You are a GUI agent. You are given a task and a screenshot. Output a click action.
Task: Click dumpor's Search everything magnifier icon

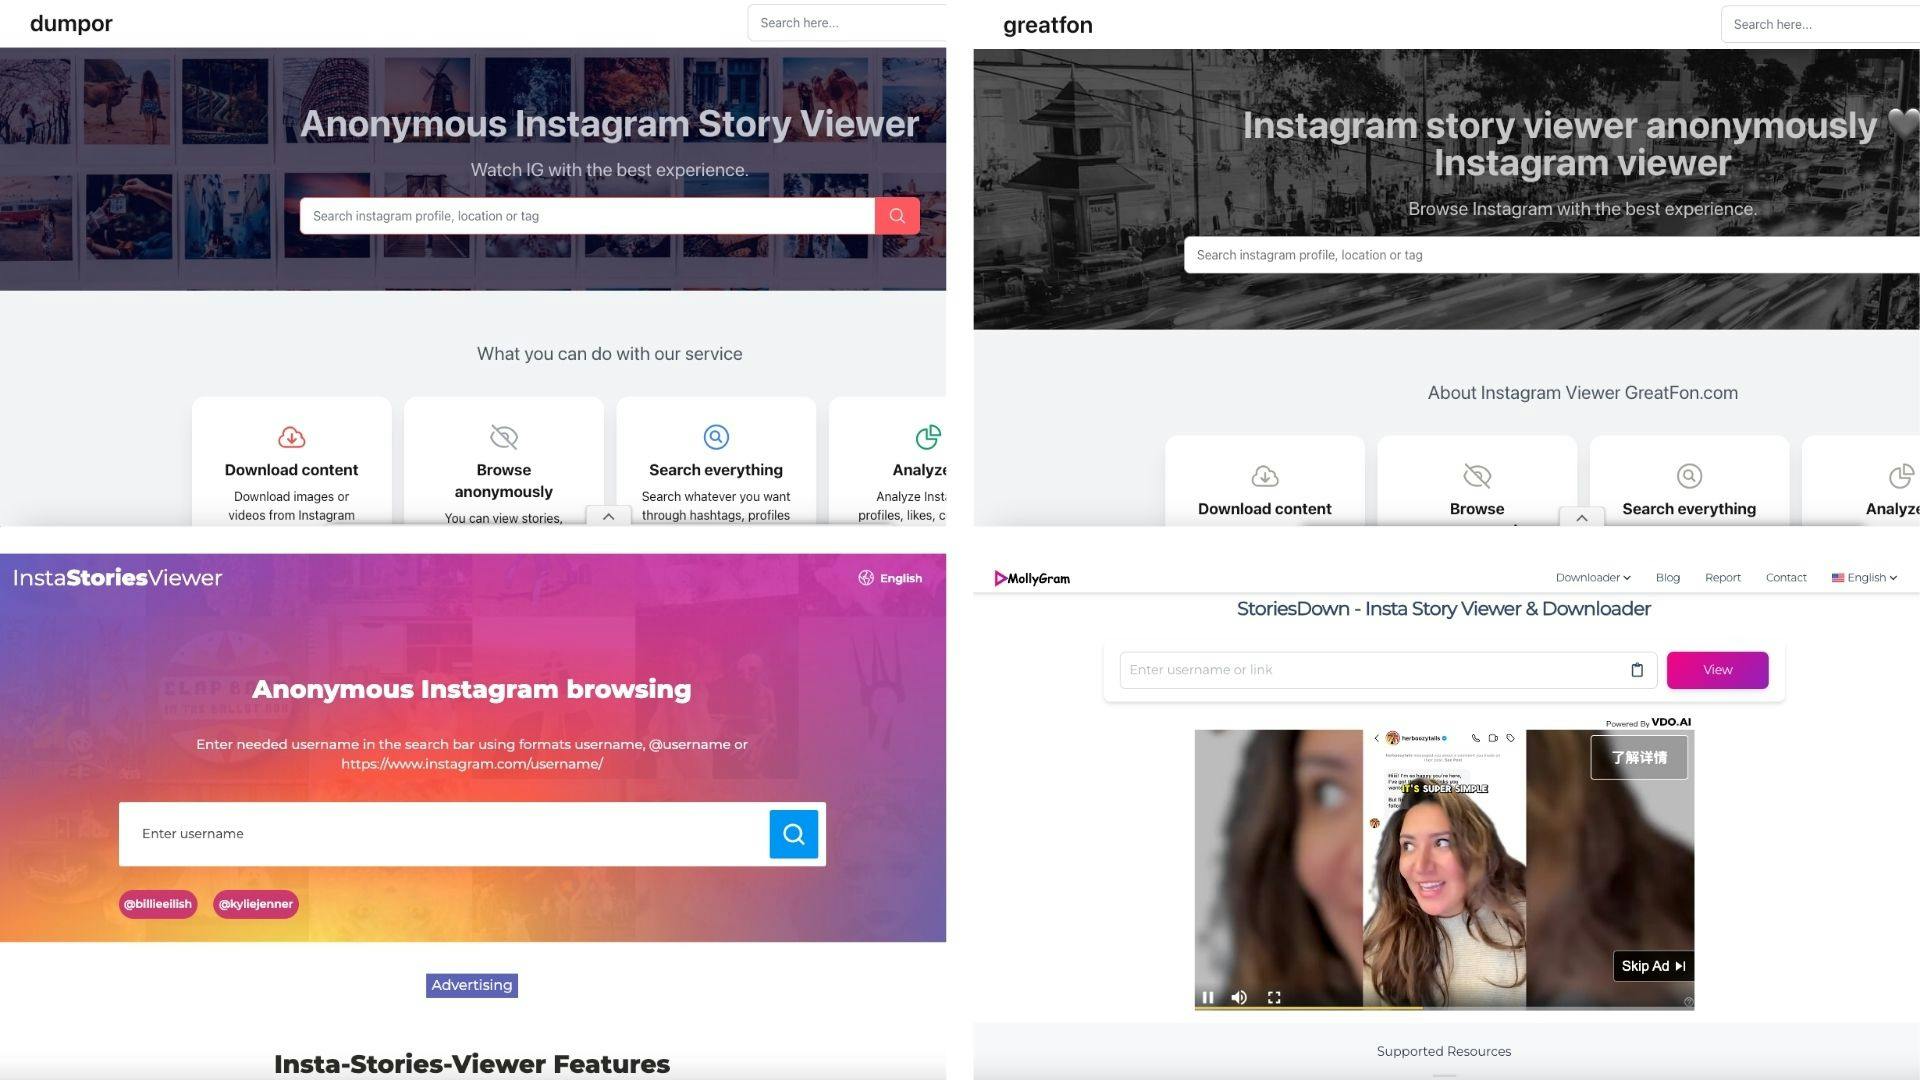716,437
